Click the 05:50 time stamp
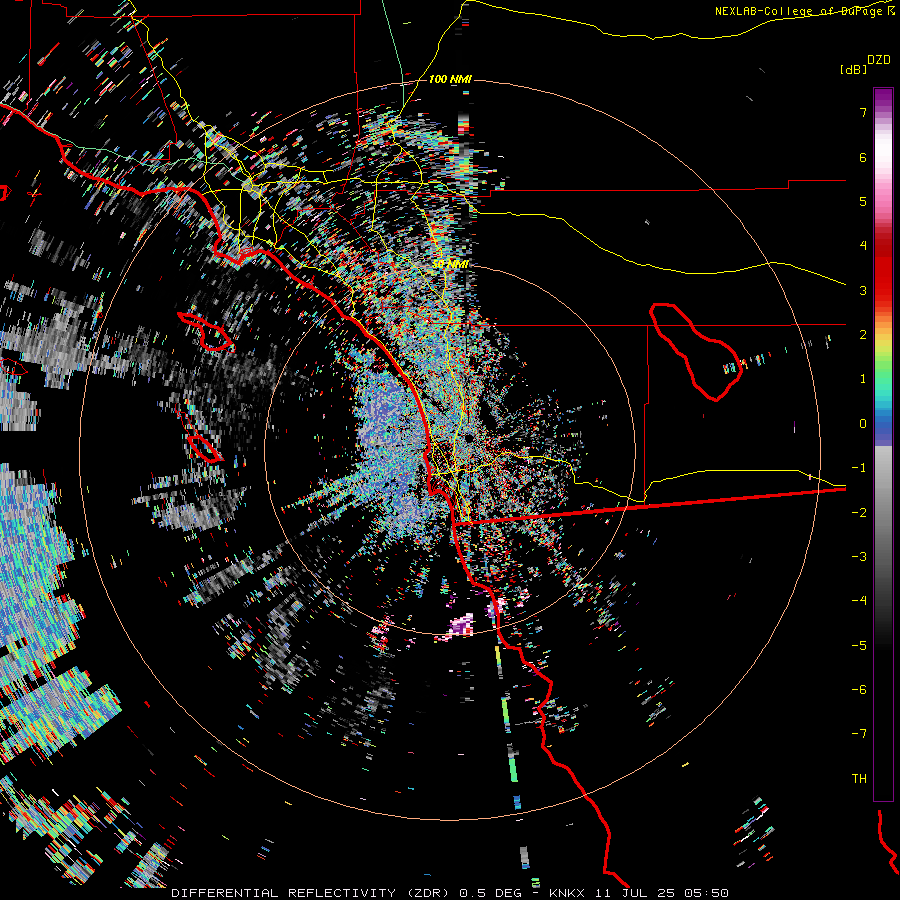 point(709,893)
